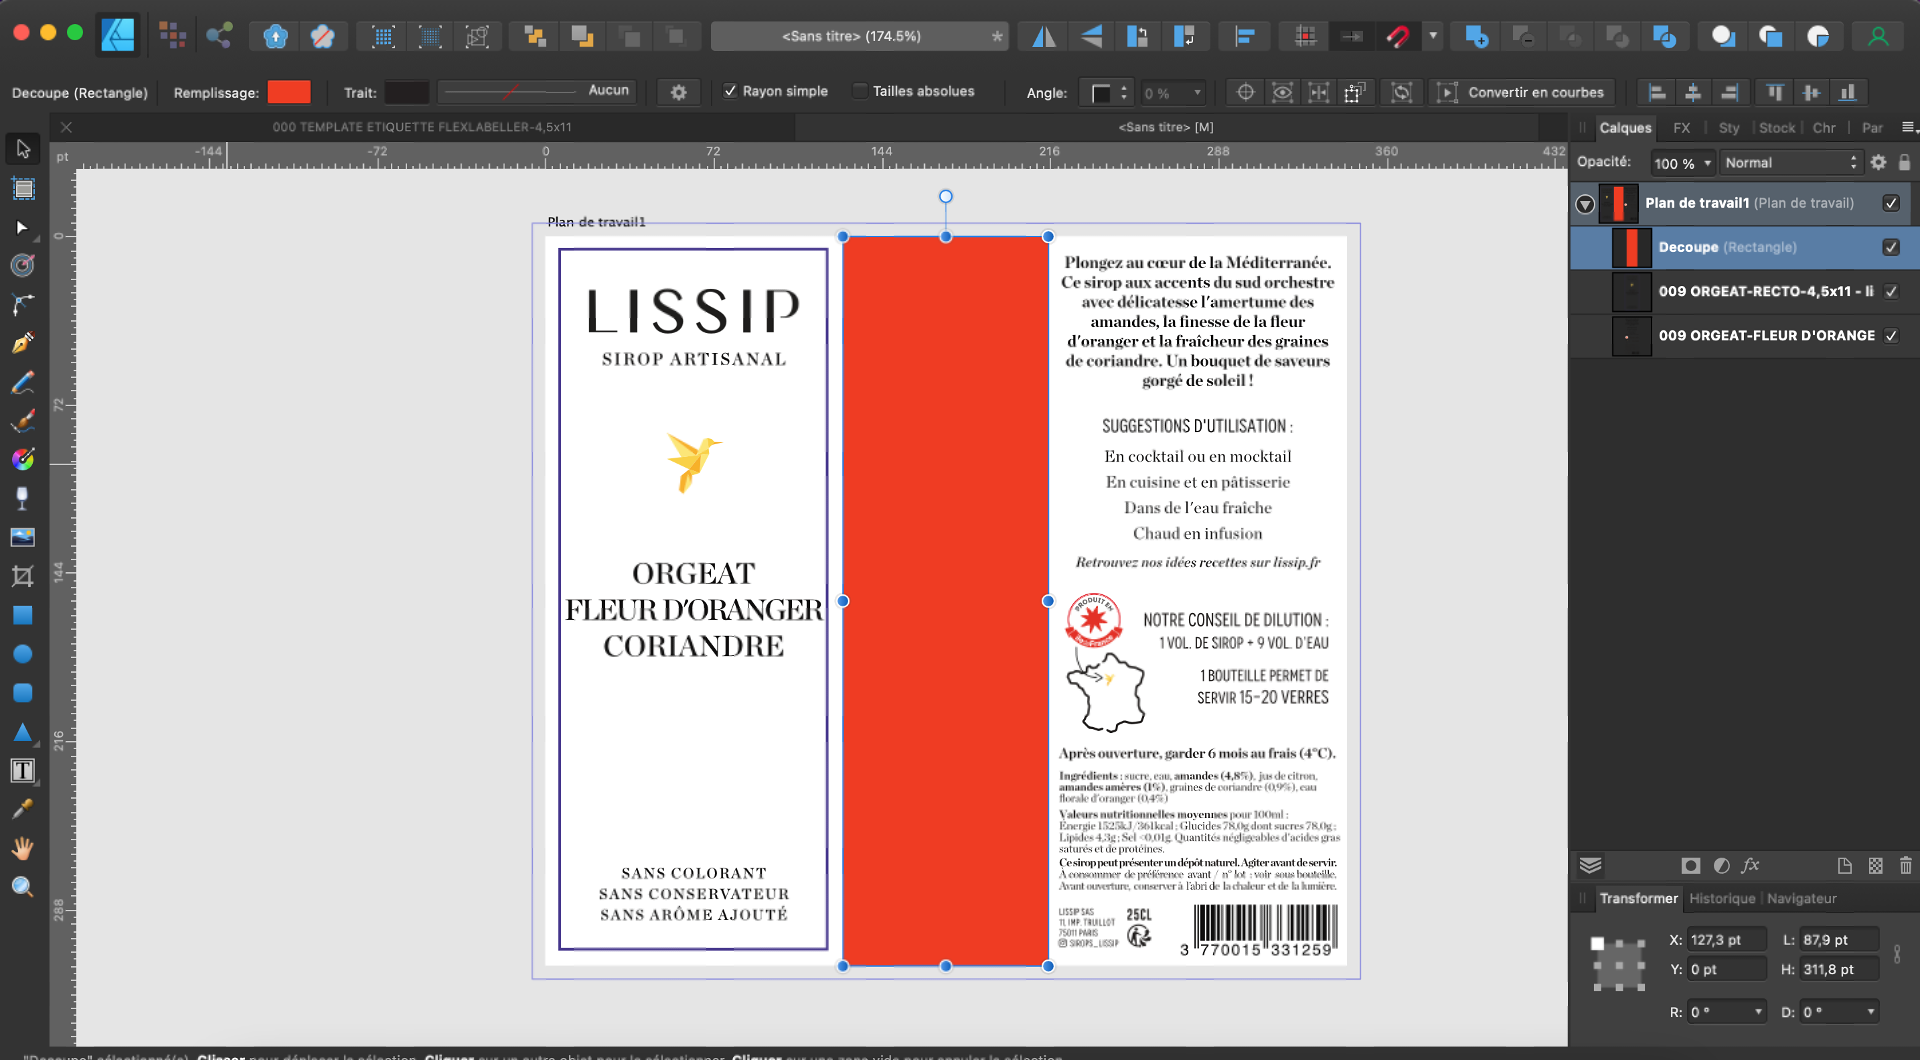Toggle Rayon simple checkbox
The height and width of the screenshot is (1060, 1920).
(x=730, y=91)
